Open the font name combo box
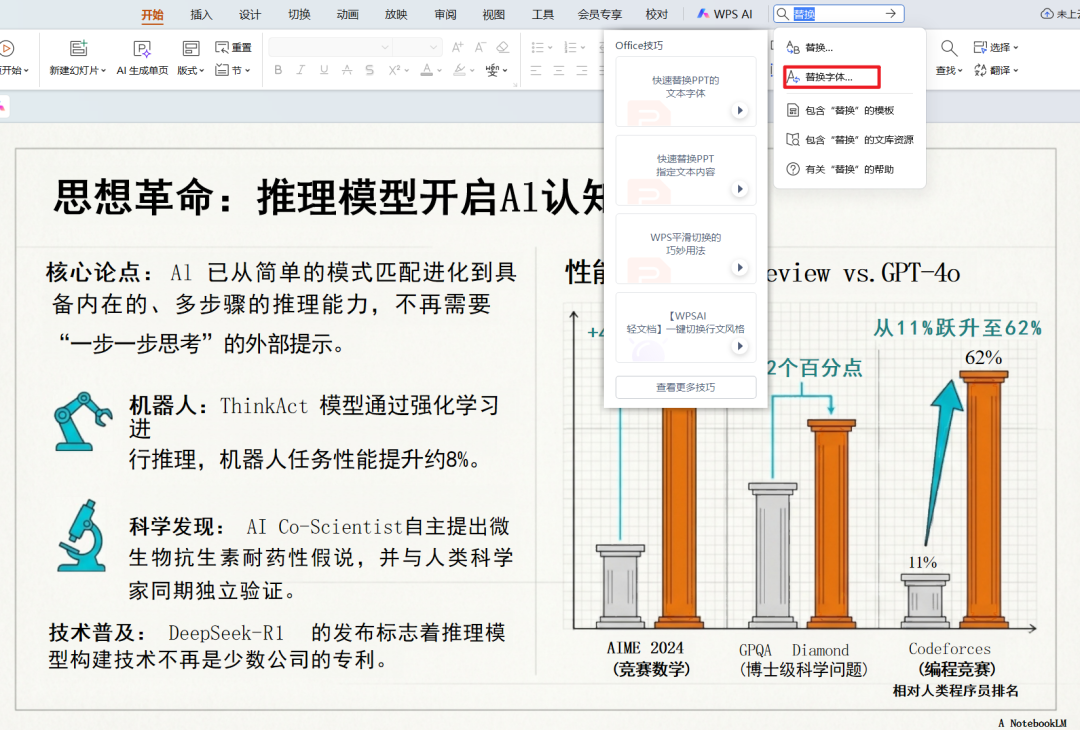Image resolution: width=1080 pixels, height=730 pixels. (330, 47)
